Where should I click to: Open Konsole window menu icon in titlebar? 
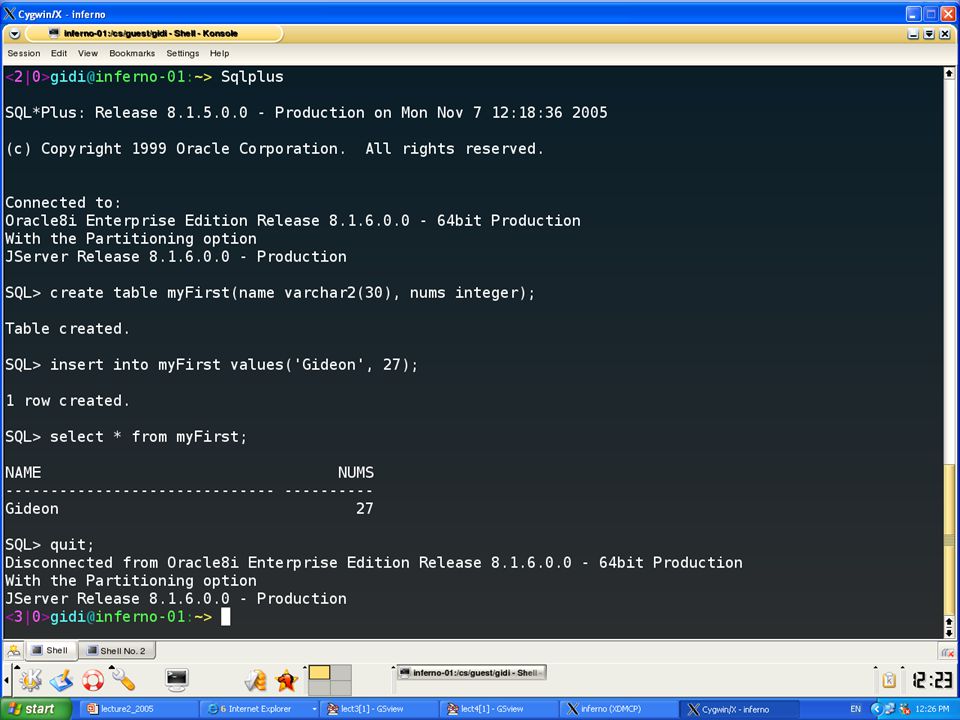click(x=15, y=34)
